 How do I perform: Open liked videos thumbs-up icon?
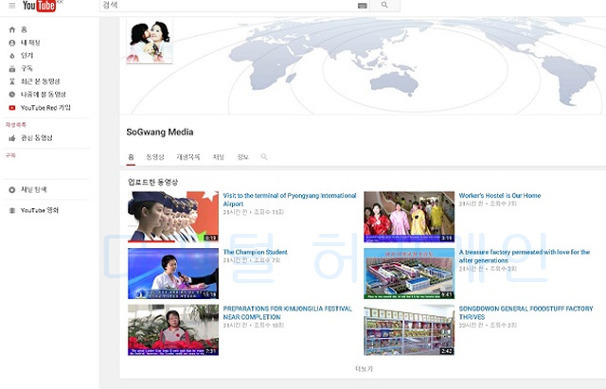[x=12, y=138]
